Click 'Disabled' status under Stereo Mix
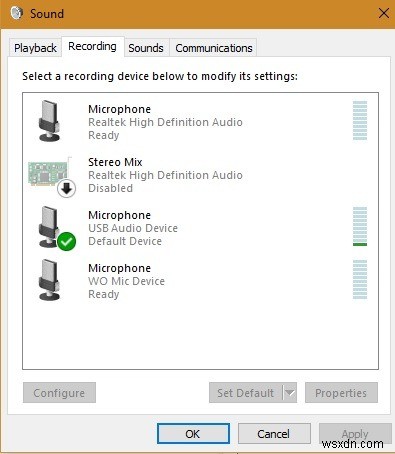Viewport: 395px width, 454px height. (110, 188)
